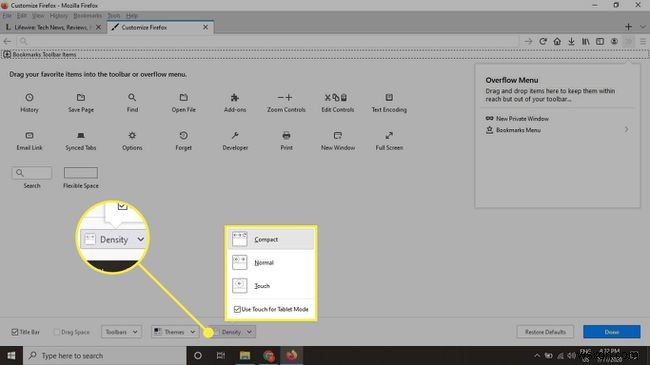Click the blue Done button

pos(611,332)
